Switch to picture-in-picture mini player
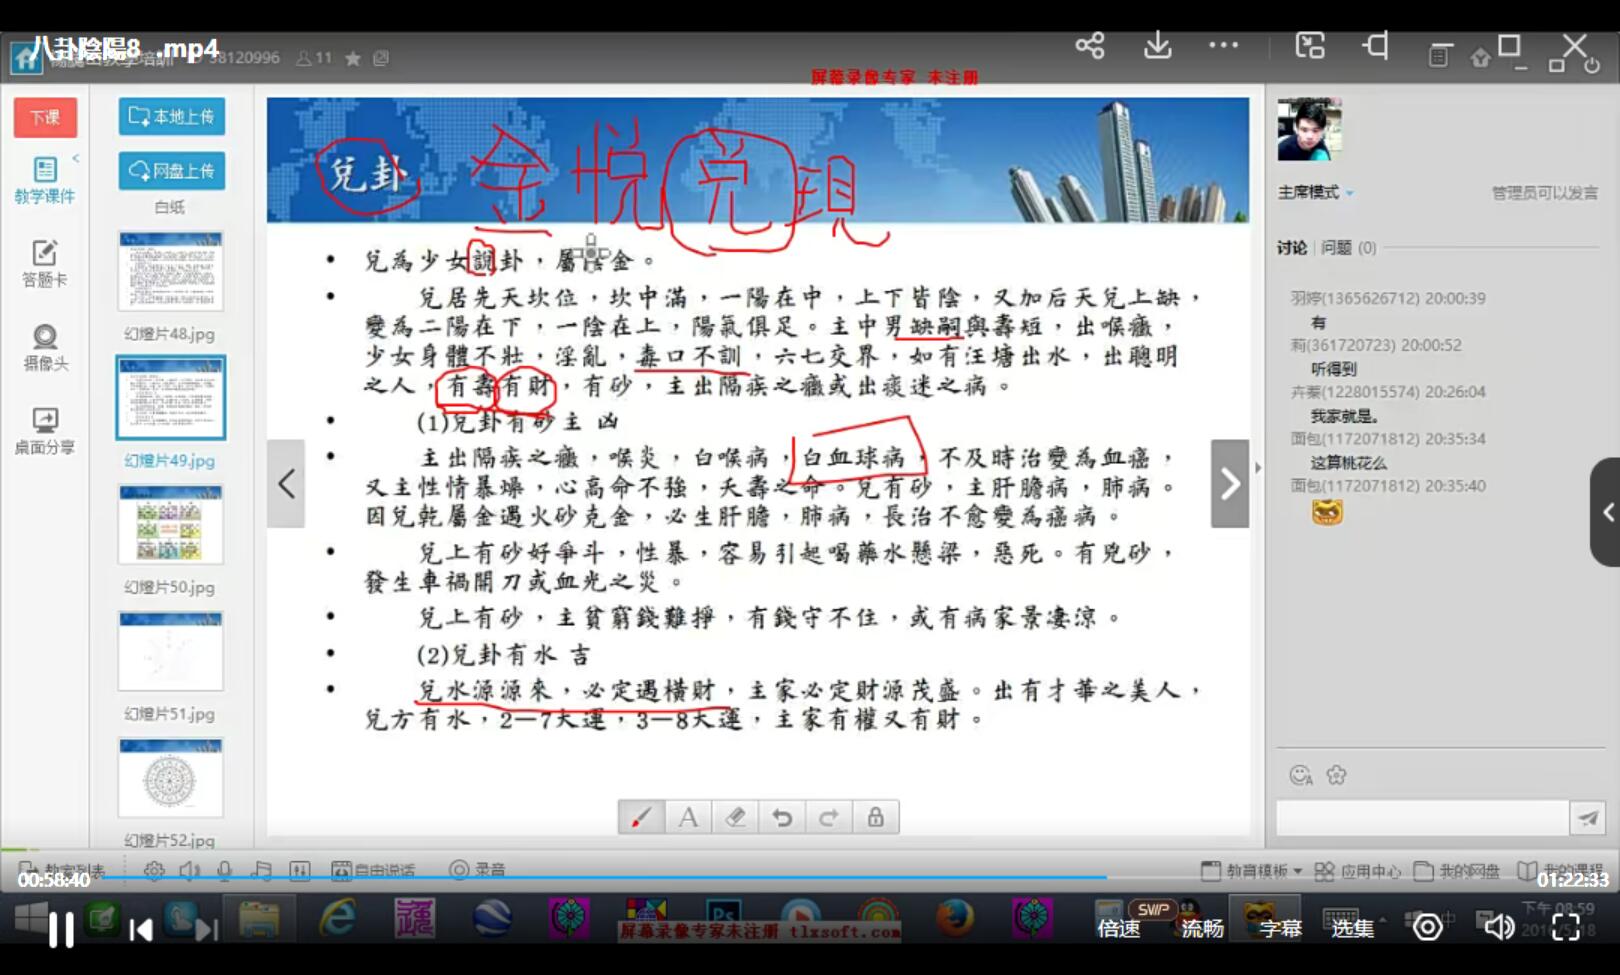 [x=1310, y=46]
